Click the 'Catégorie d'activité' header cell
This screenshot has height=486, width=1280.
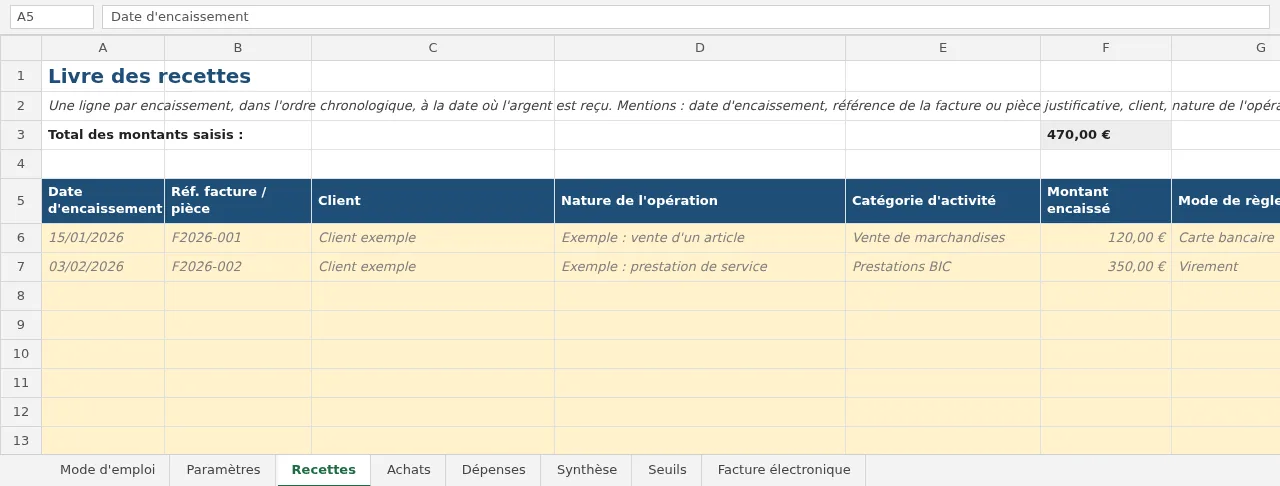pos(943,201)
